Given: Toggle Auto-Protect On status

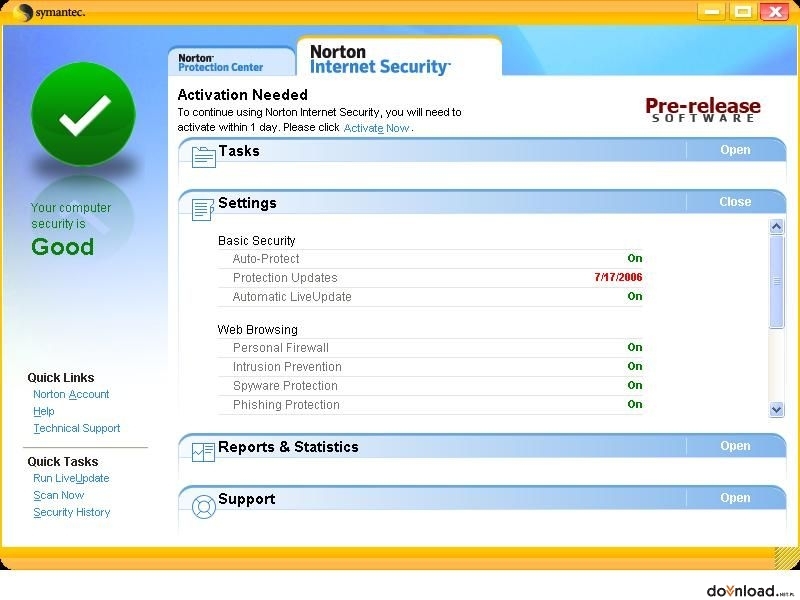Looking at the screenshot, I should point(635,258).
